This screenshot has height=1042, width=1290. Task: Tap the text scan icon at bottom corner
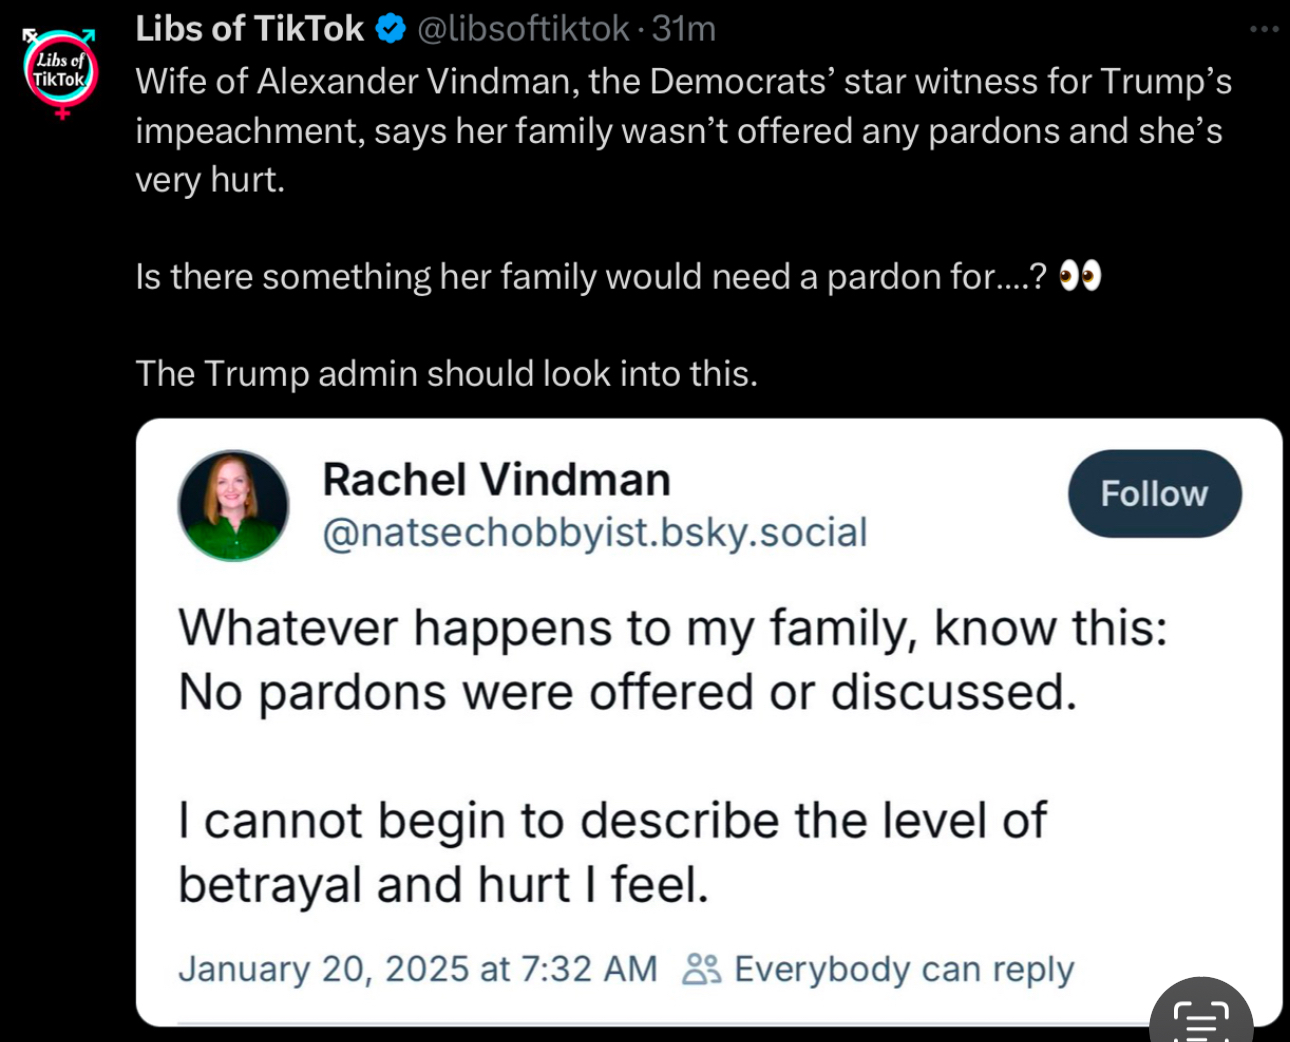click(x=1200, y=1013)
